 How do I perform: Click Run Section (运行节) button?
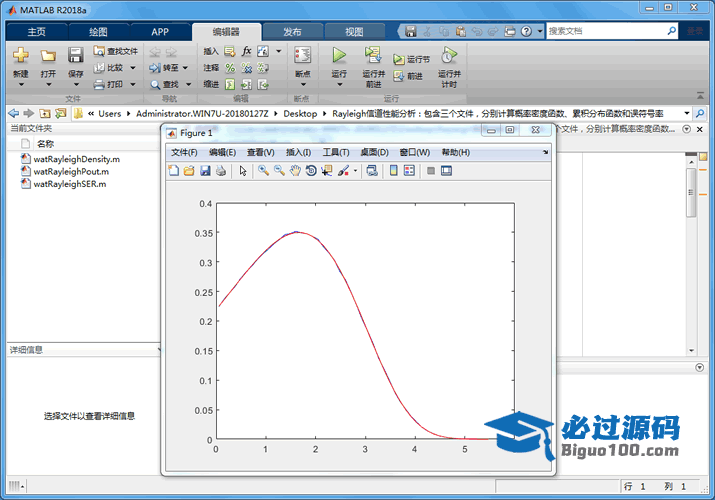point(411,59)
